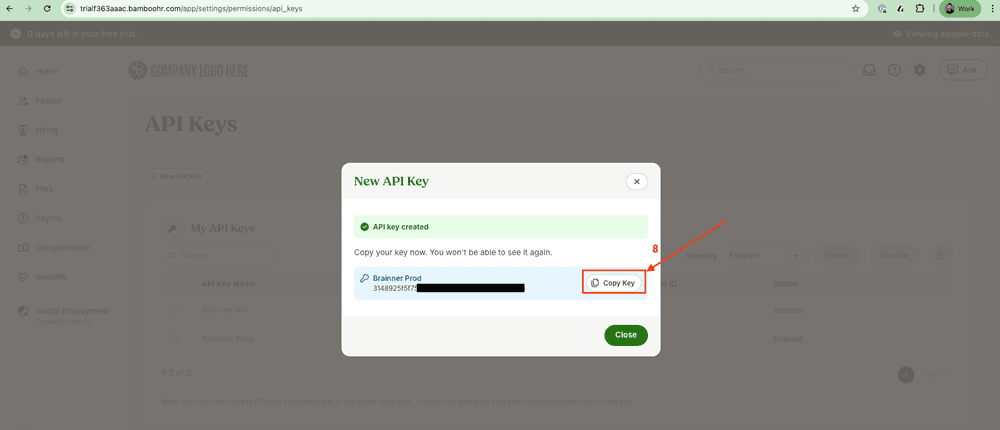
Task: Click the Status column header
Action: click(785, 284)
